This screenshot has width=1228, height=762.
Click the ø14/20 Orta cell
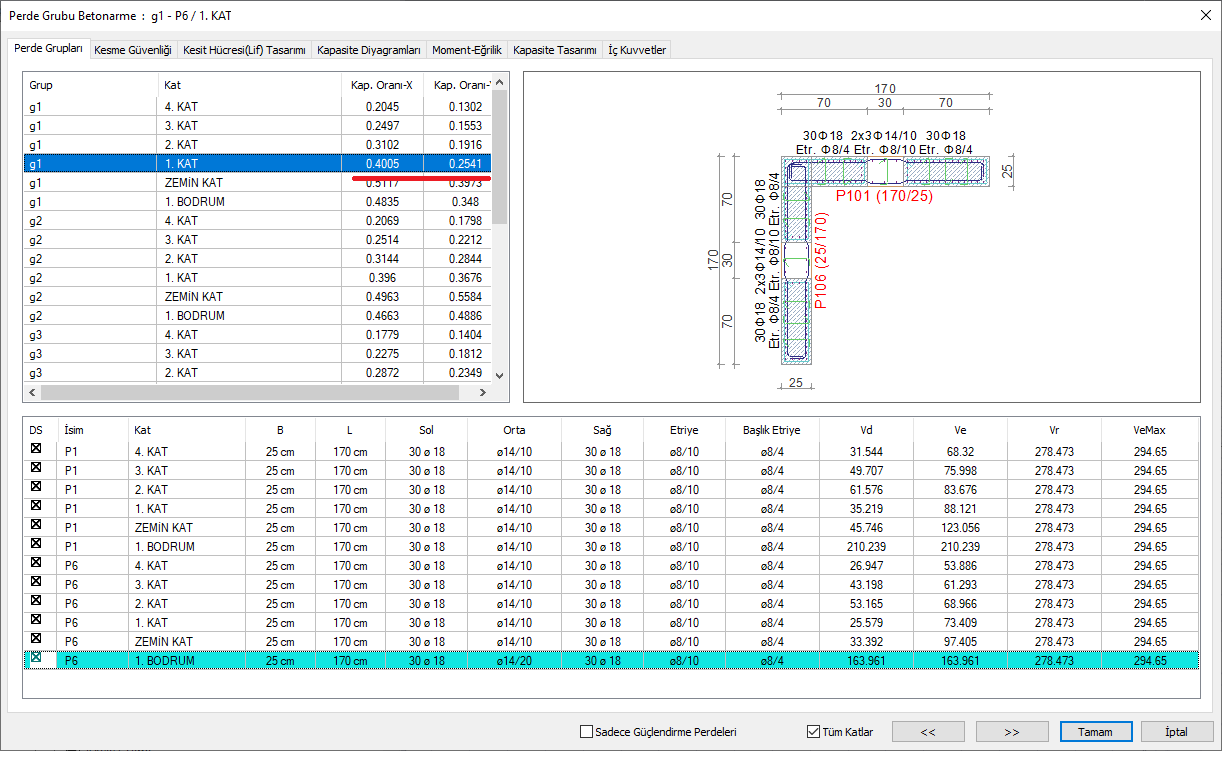pos(516,660)
